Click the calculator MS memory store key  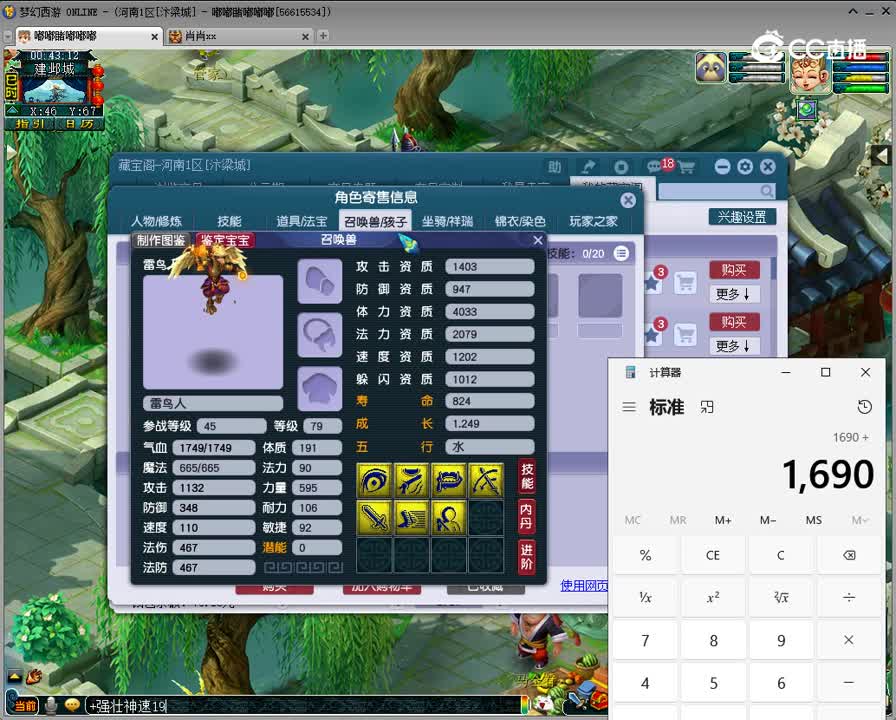(814, 520)
